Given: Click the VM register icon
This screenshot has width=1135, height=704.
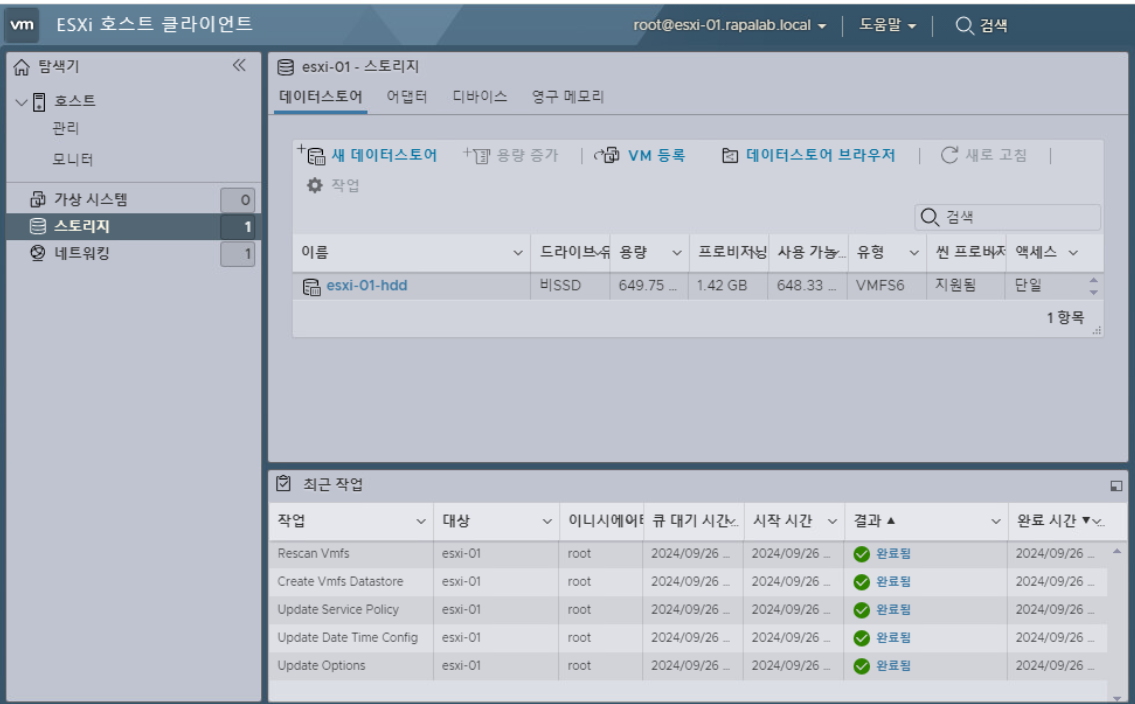Looking at the screenshot, I should coord(607,155).
